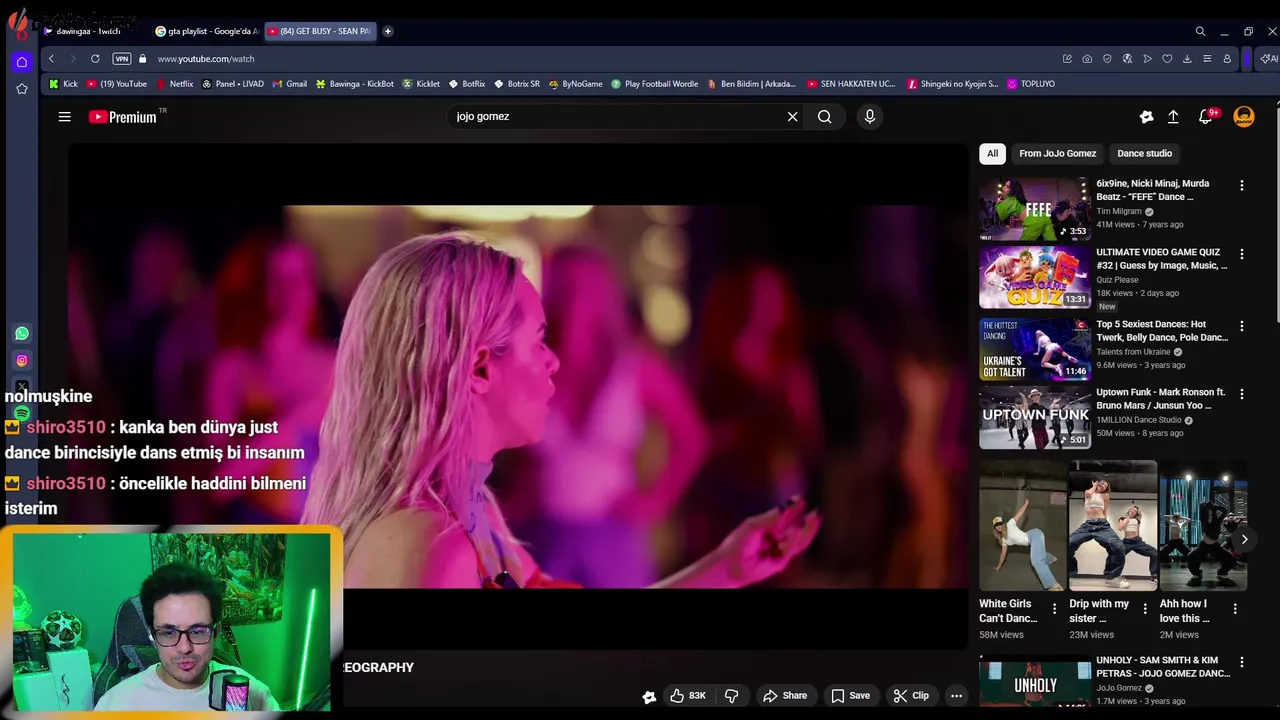This screenshot has height=720, width=1280.
Task: Filter by Dance studio chip
Action: click(x=1144, y=153)
